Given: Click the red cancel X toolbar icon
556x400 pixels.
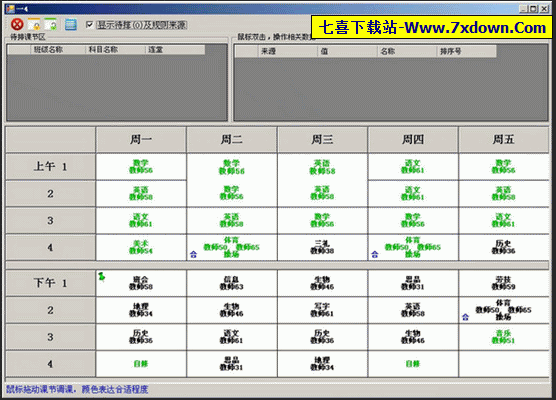Looking at the screenshot, I should point(17,24).
